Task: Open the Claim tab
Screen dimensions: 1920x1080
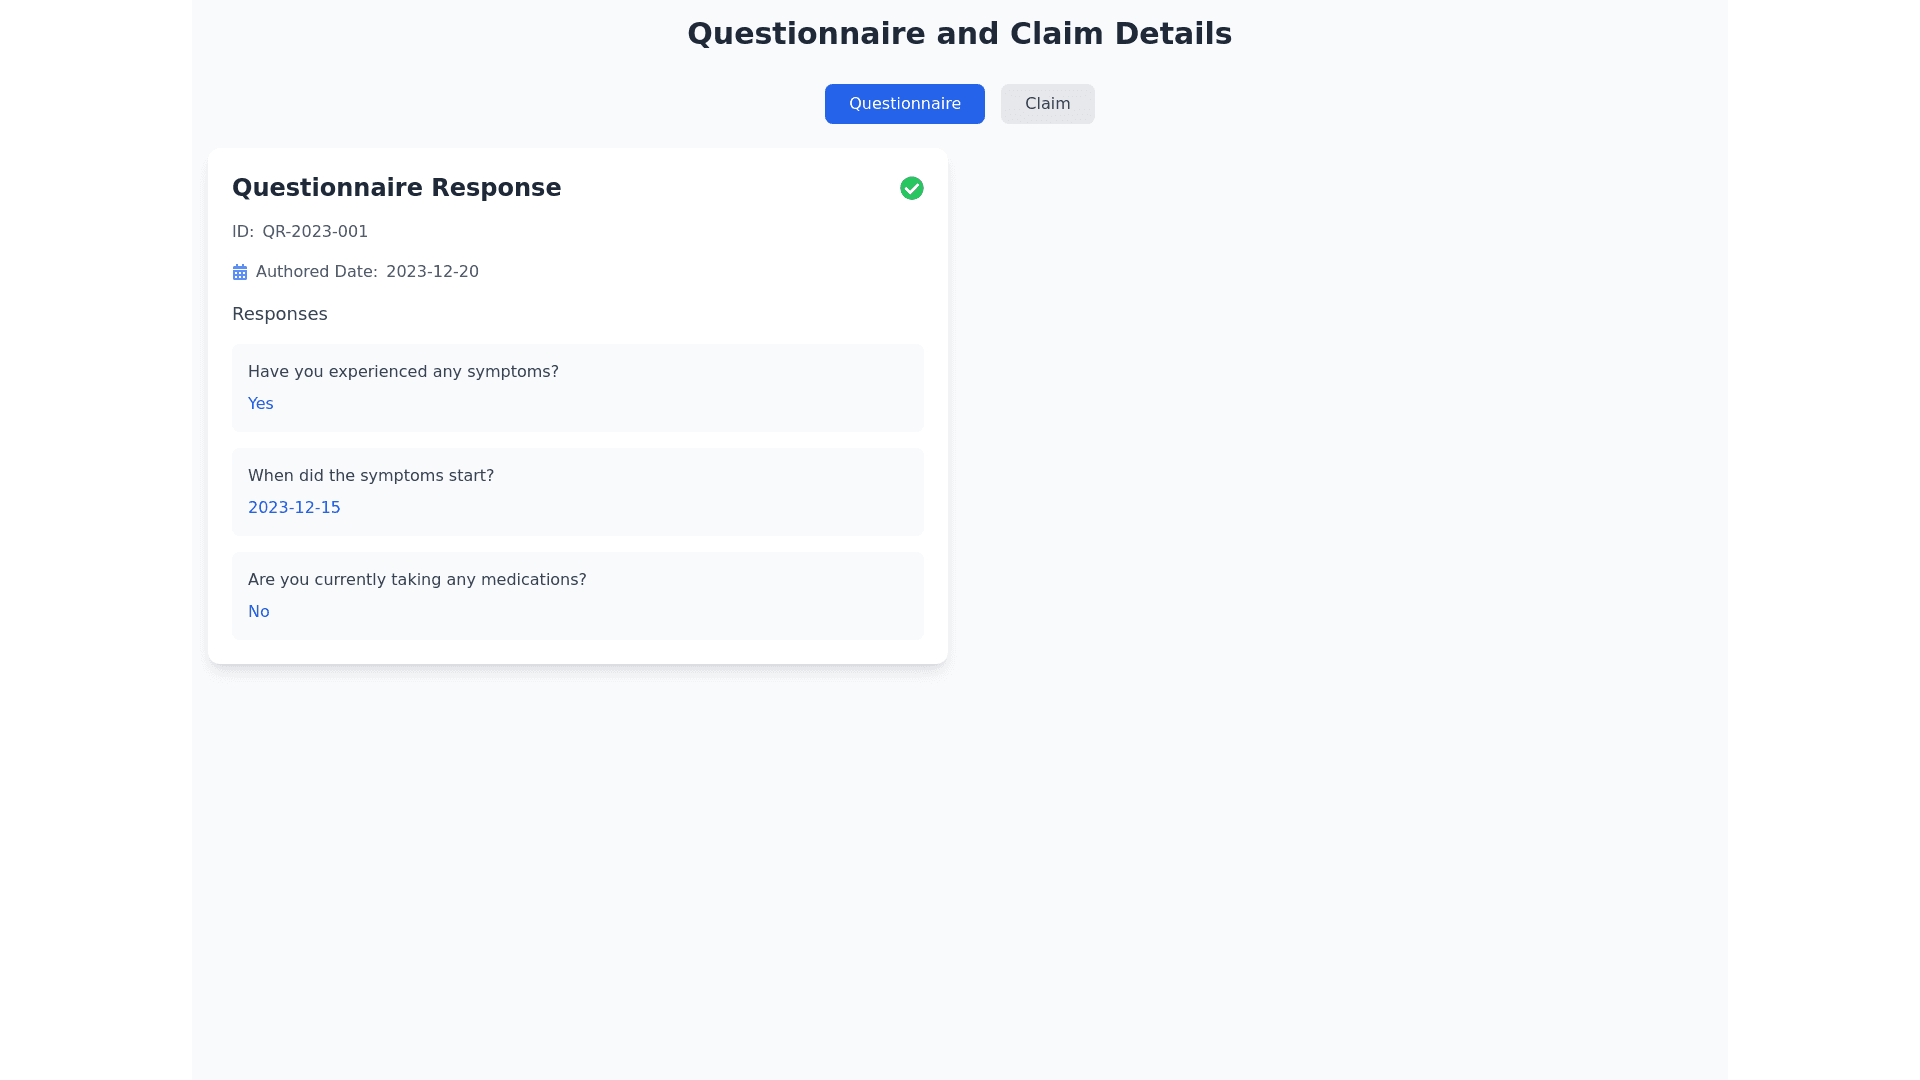Action: tap(1047, 104)
